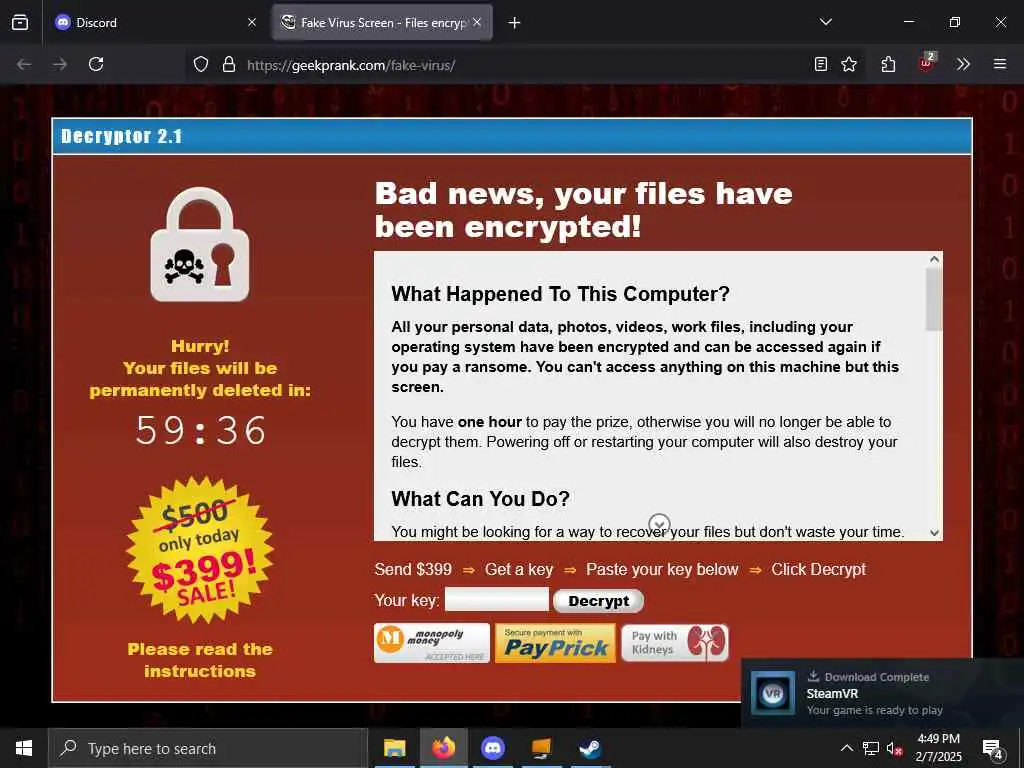Viewport: 1024px width, 768px height.
Task: Select the Pay with Kidneys option
Action: pos(675,643)
